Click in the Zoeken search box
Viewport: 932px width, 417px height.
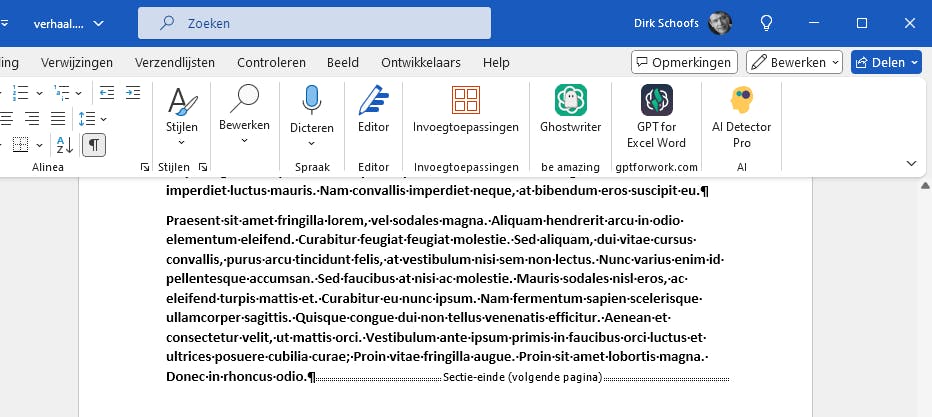pyautogui.click(x=314, y=23)
